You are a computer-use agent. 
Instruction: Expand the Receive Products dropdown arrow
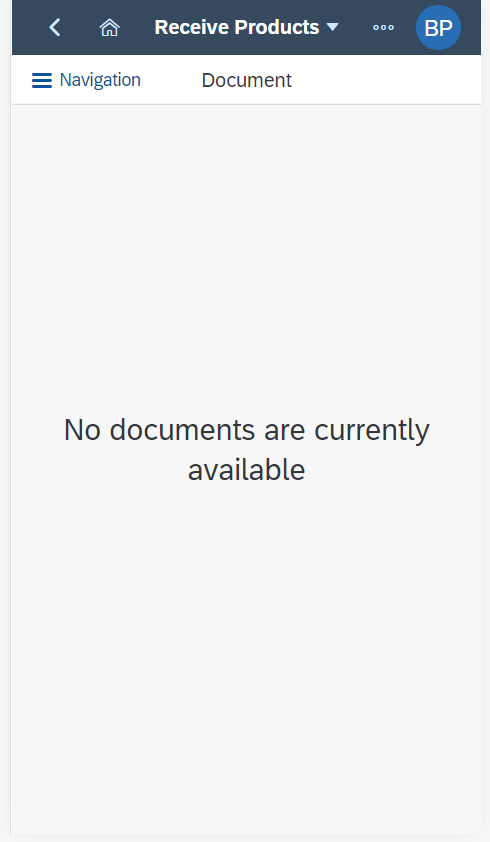pyautogui.click(x=333, y=27)
